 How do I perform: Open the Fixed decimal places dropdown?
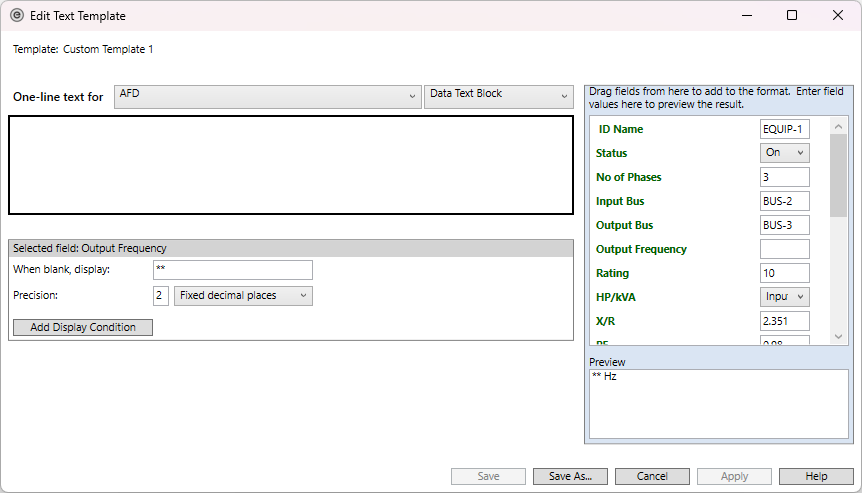[x=243, y=296]
